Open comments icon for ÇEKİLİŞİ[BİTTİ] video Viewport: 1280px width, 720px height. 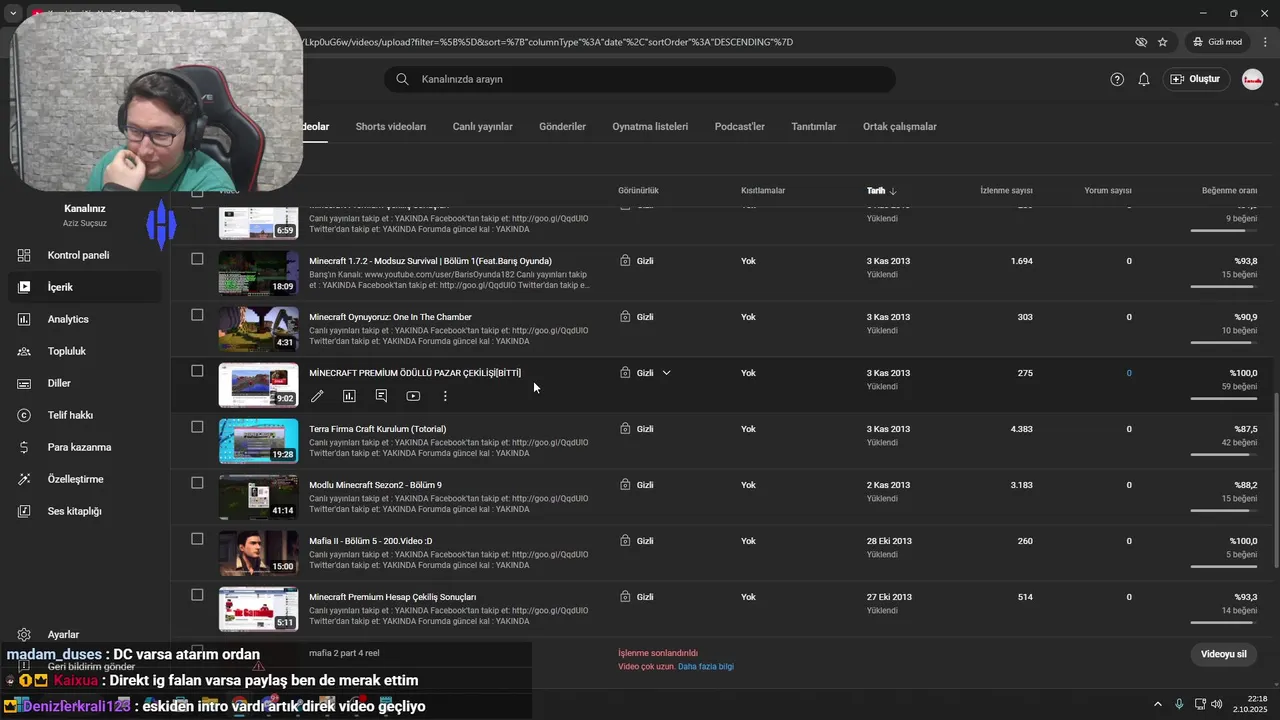point(381,396)
